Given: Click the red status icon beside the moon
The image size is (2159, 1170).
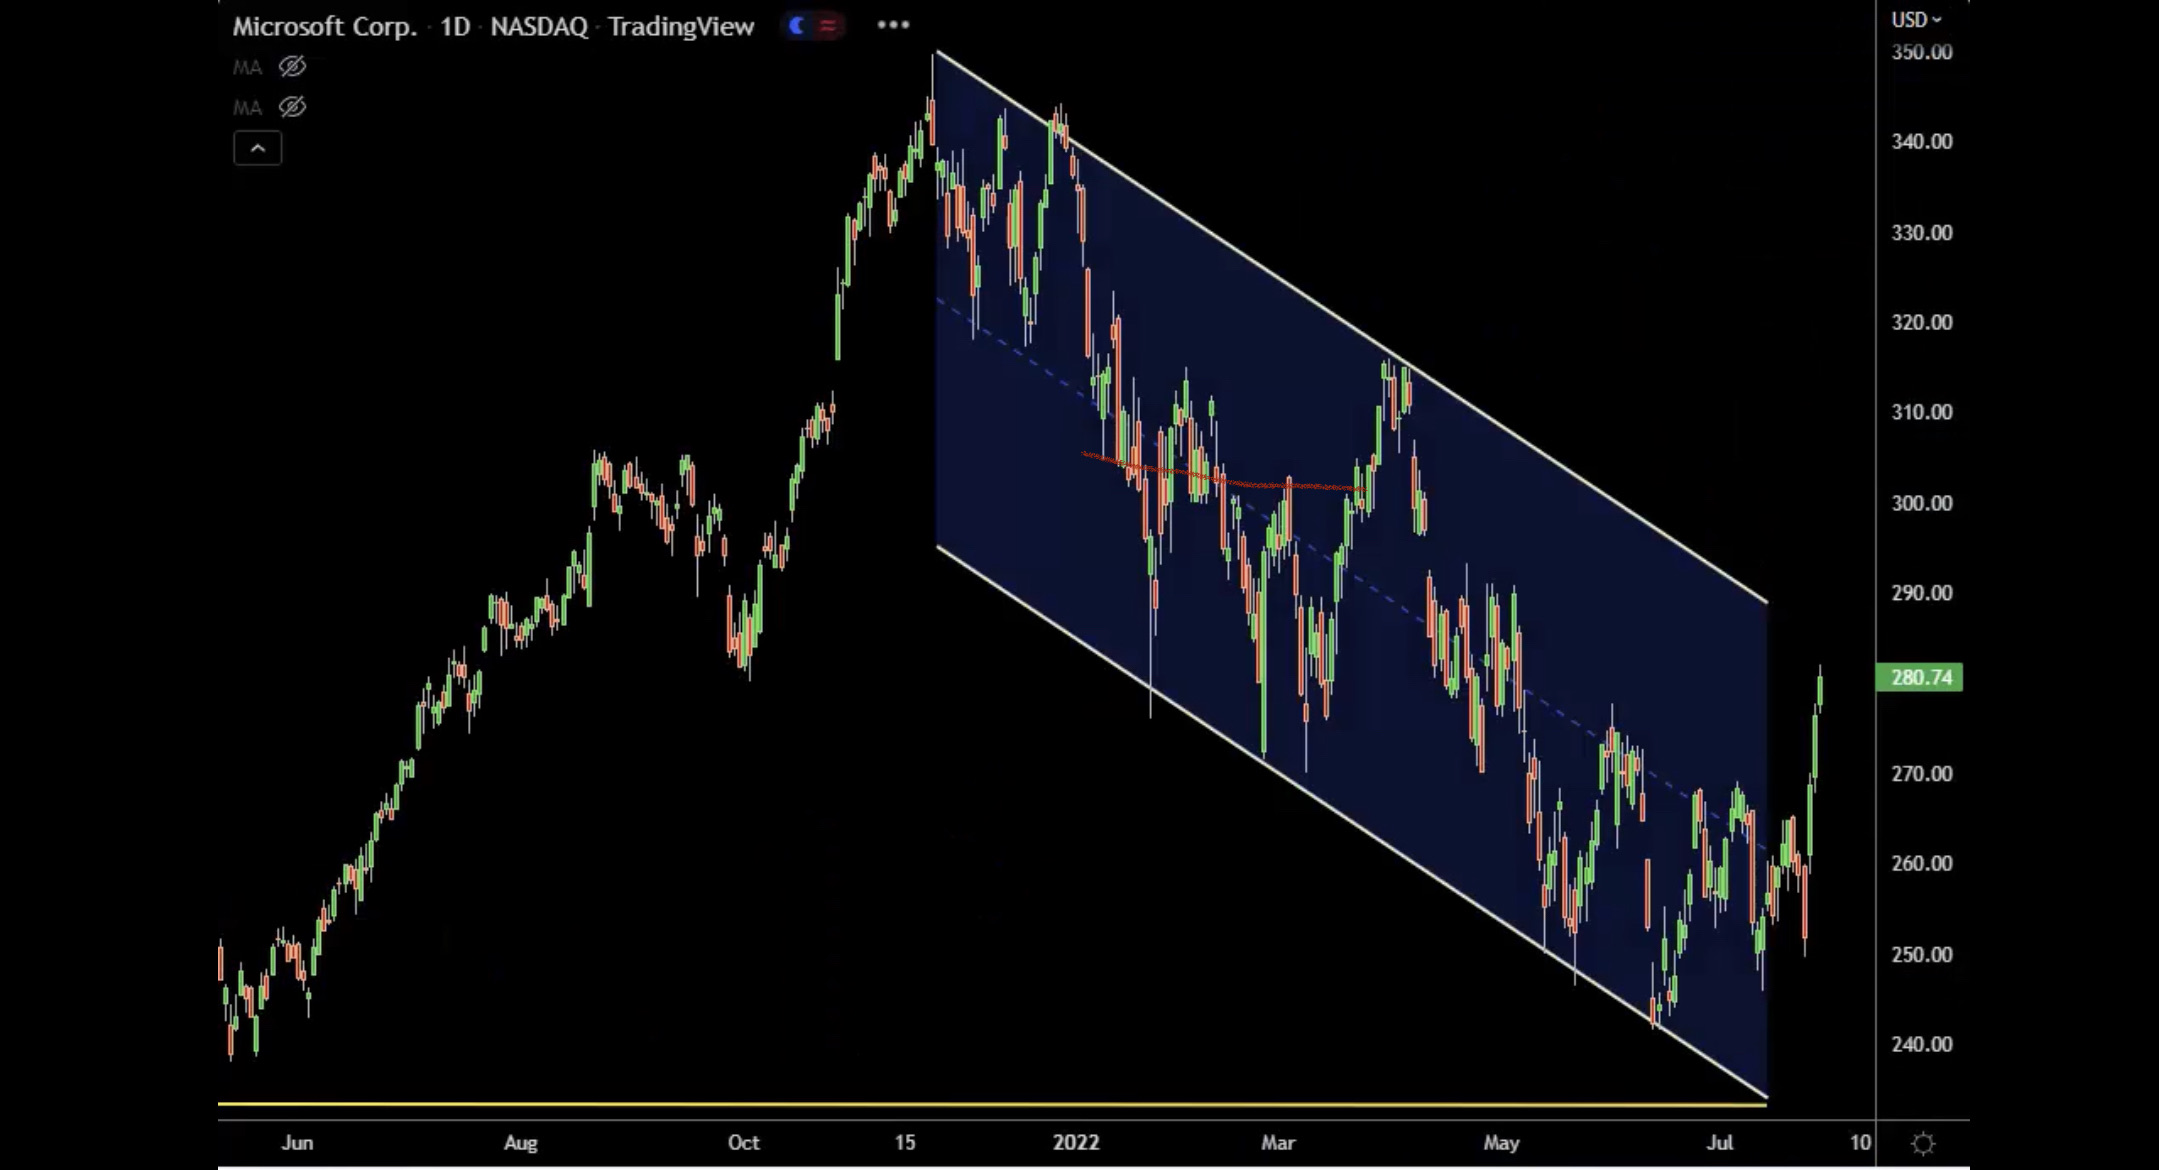Looking at the screenshot, I should [x=828, y=26].
